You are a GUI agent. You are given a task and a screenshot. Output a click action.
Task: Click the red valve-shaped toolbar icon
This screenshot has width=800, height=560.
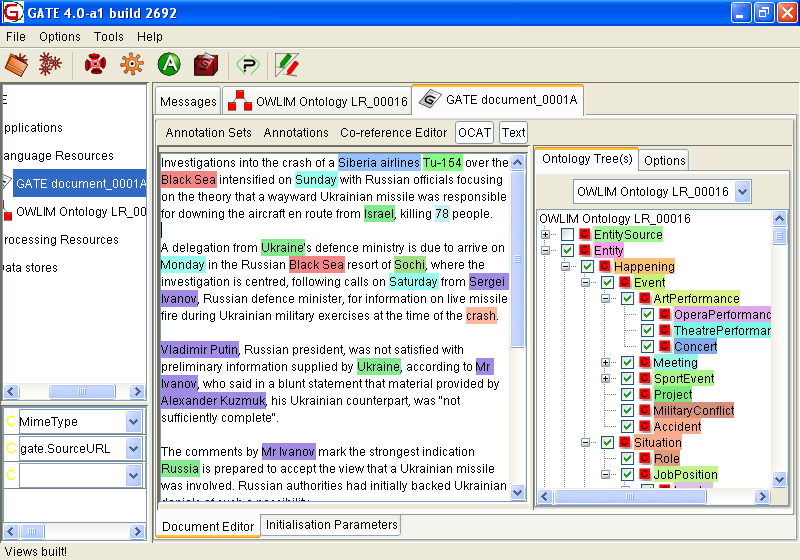(95, 65)
